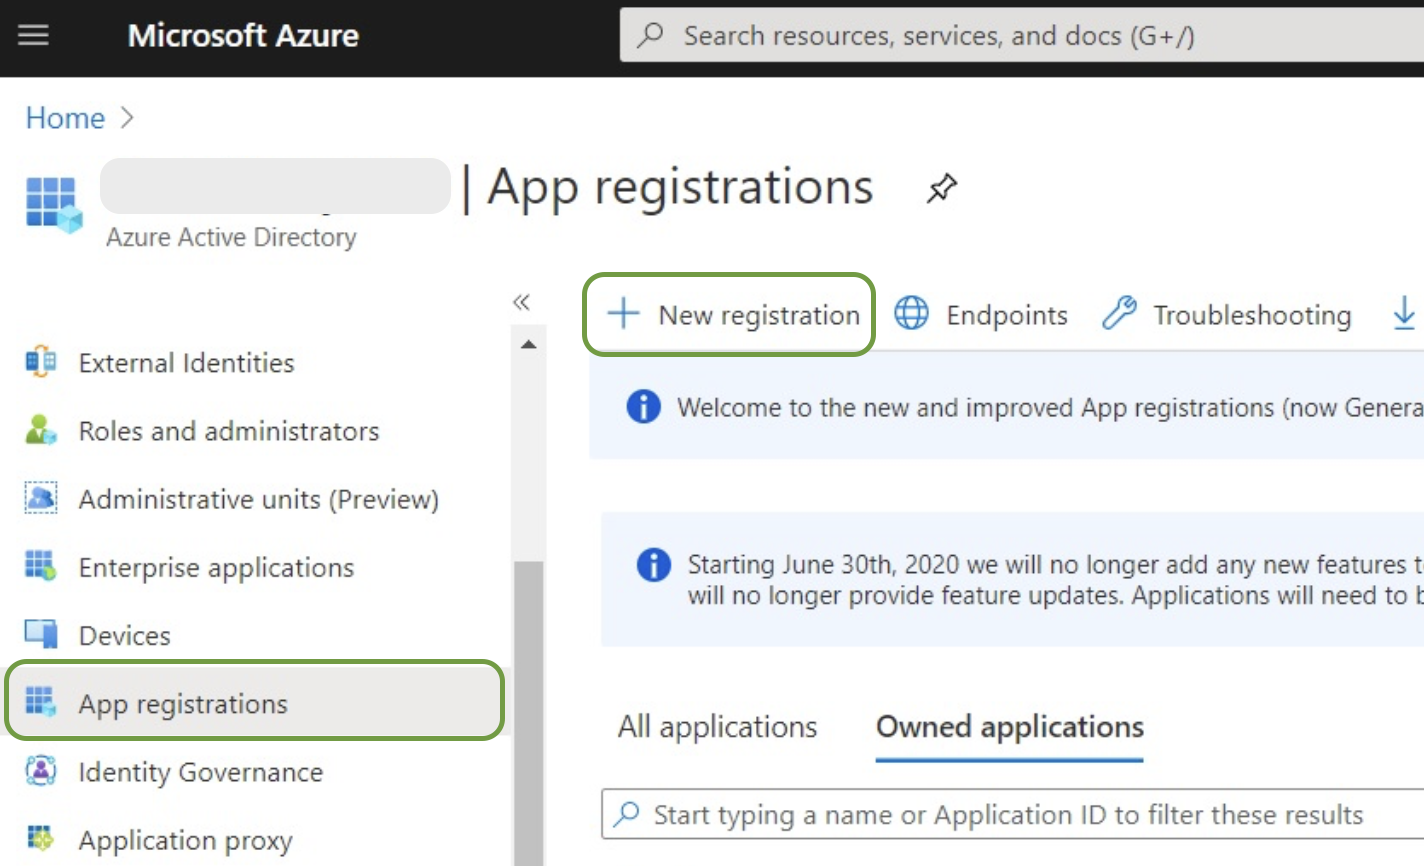Screen dimensions: 1424x866
Task: Click the sidebar scroll up arrow
Action: pyautogui.click(x=529, y=345)
